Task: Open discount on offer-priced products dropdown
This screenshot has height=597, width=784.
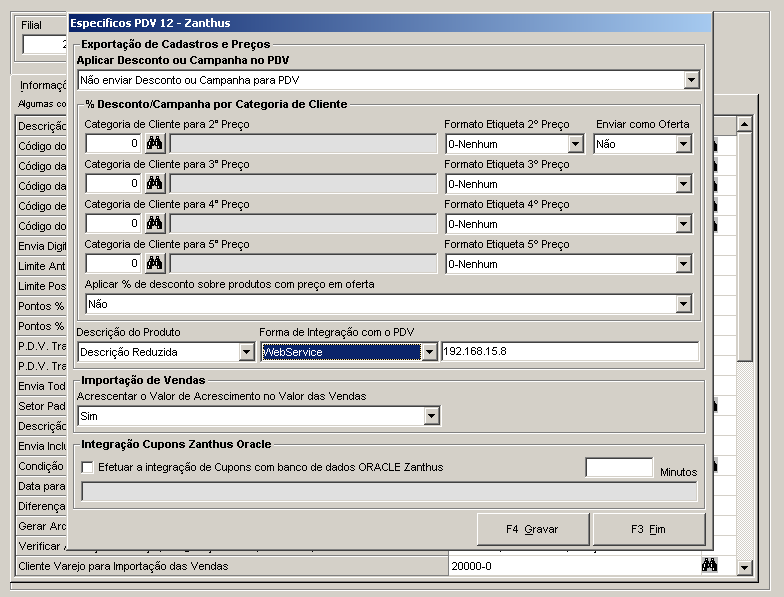Action: click(684, 304)
